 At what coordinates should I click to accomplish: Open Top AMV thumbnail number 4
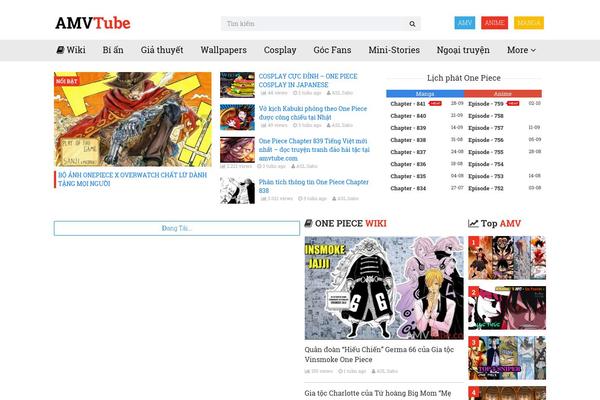[x=507, y=393]
